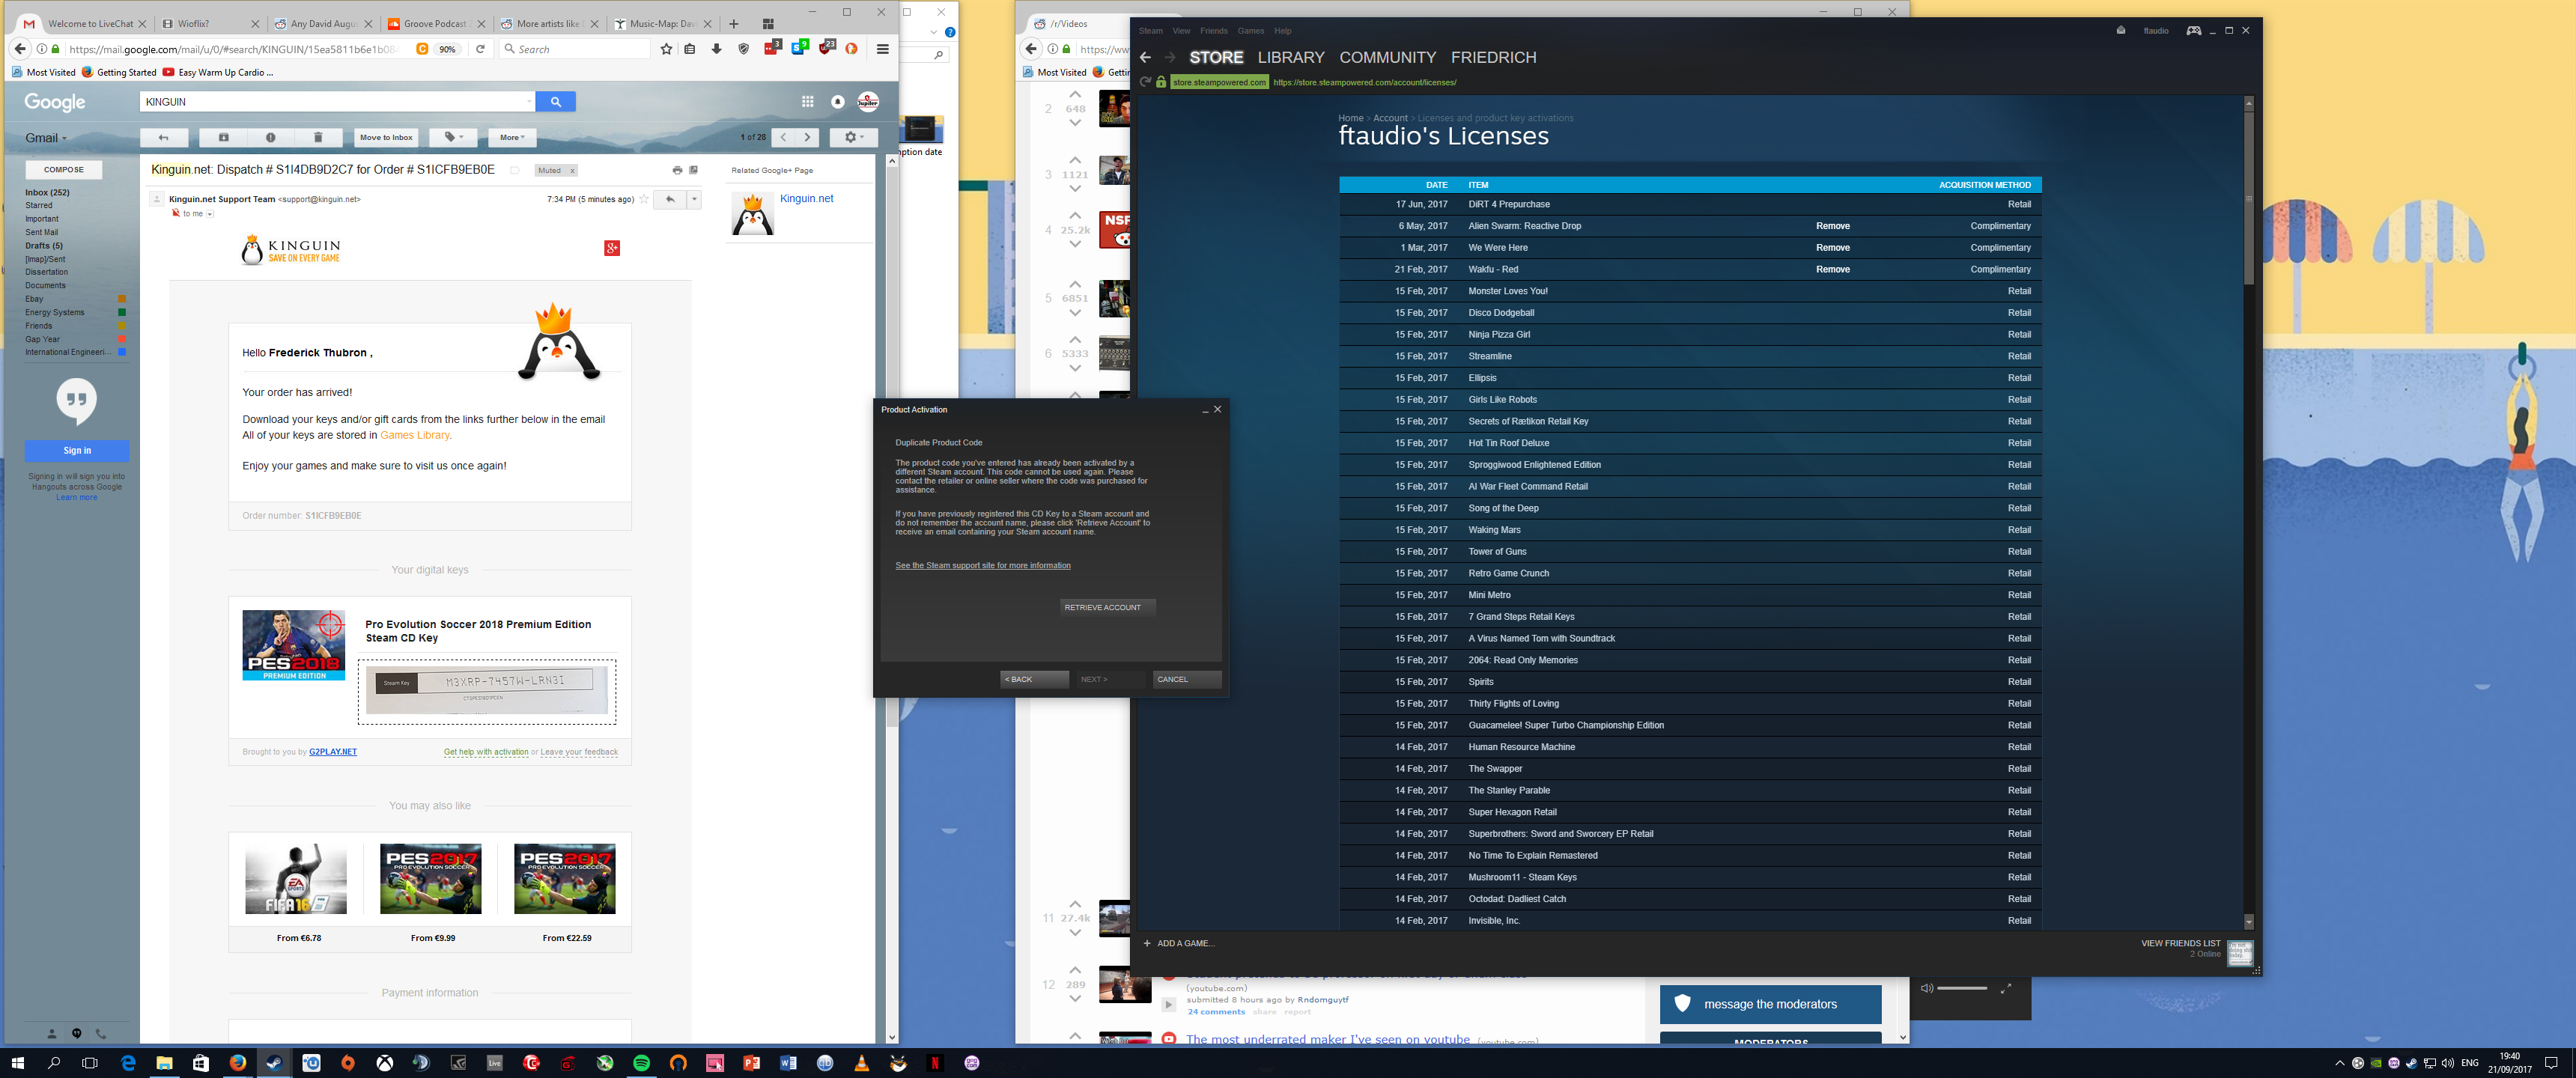Click the KINGUIN Gmail search field
This screenshot has width=2576, height=1078.
[x=338, y=101]
